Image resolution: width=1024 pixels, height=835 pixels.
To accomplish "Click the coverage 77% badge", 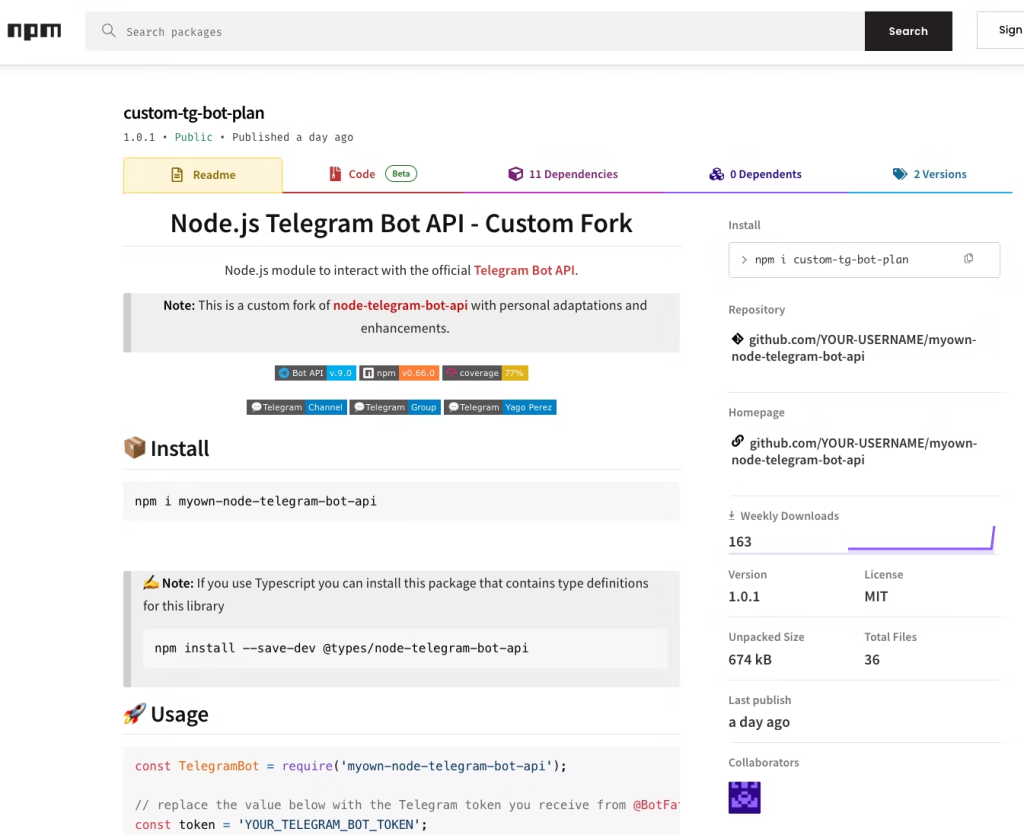I will click(x=485, y=372).
